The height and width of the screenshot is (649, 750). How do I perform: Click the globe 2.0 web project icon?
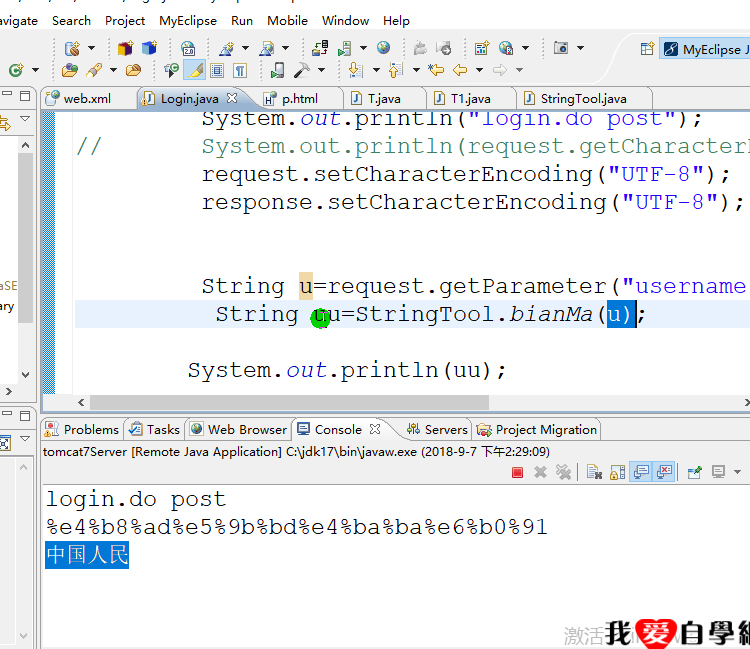tap(188, 48)
